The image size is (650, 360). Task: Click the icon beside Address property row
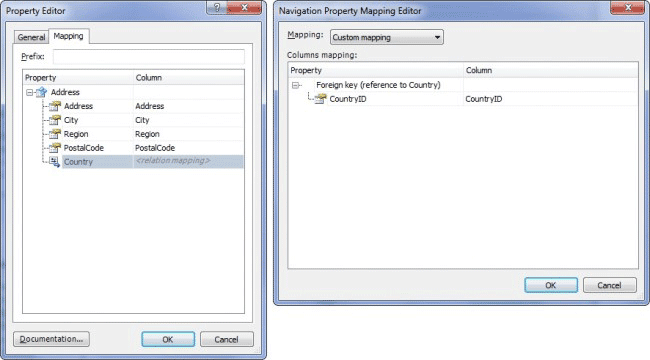pos(55,106)
